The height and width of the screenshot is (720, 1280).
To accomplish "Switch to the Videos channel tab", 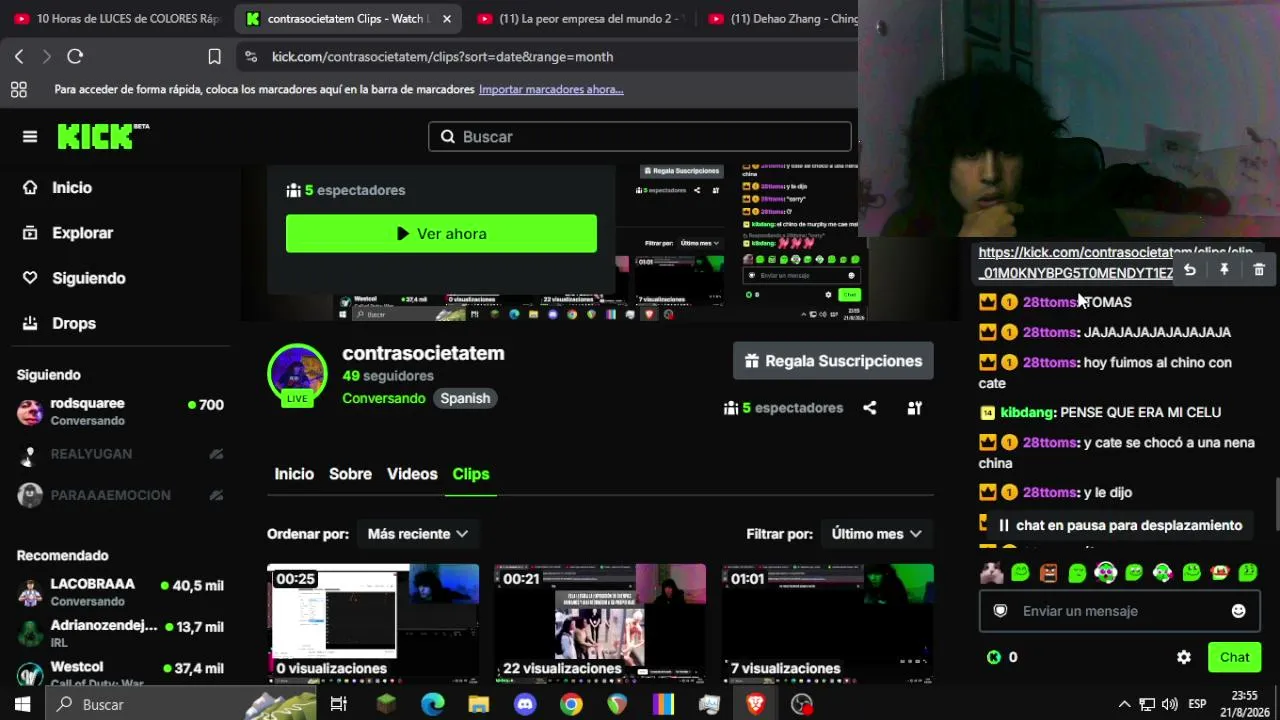I will pyautogui.click(x=412, y=474).
